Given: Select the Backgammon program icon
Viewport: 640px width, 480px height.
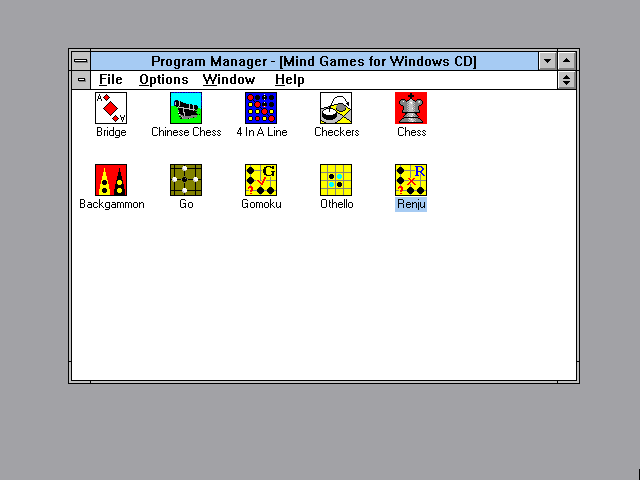Looking at the screenshot, I should tap(111, 180).
